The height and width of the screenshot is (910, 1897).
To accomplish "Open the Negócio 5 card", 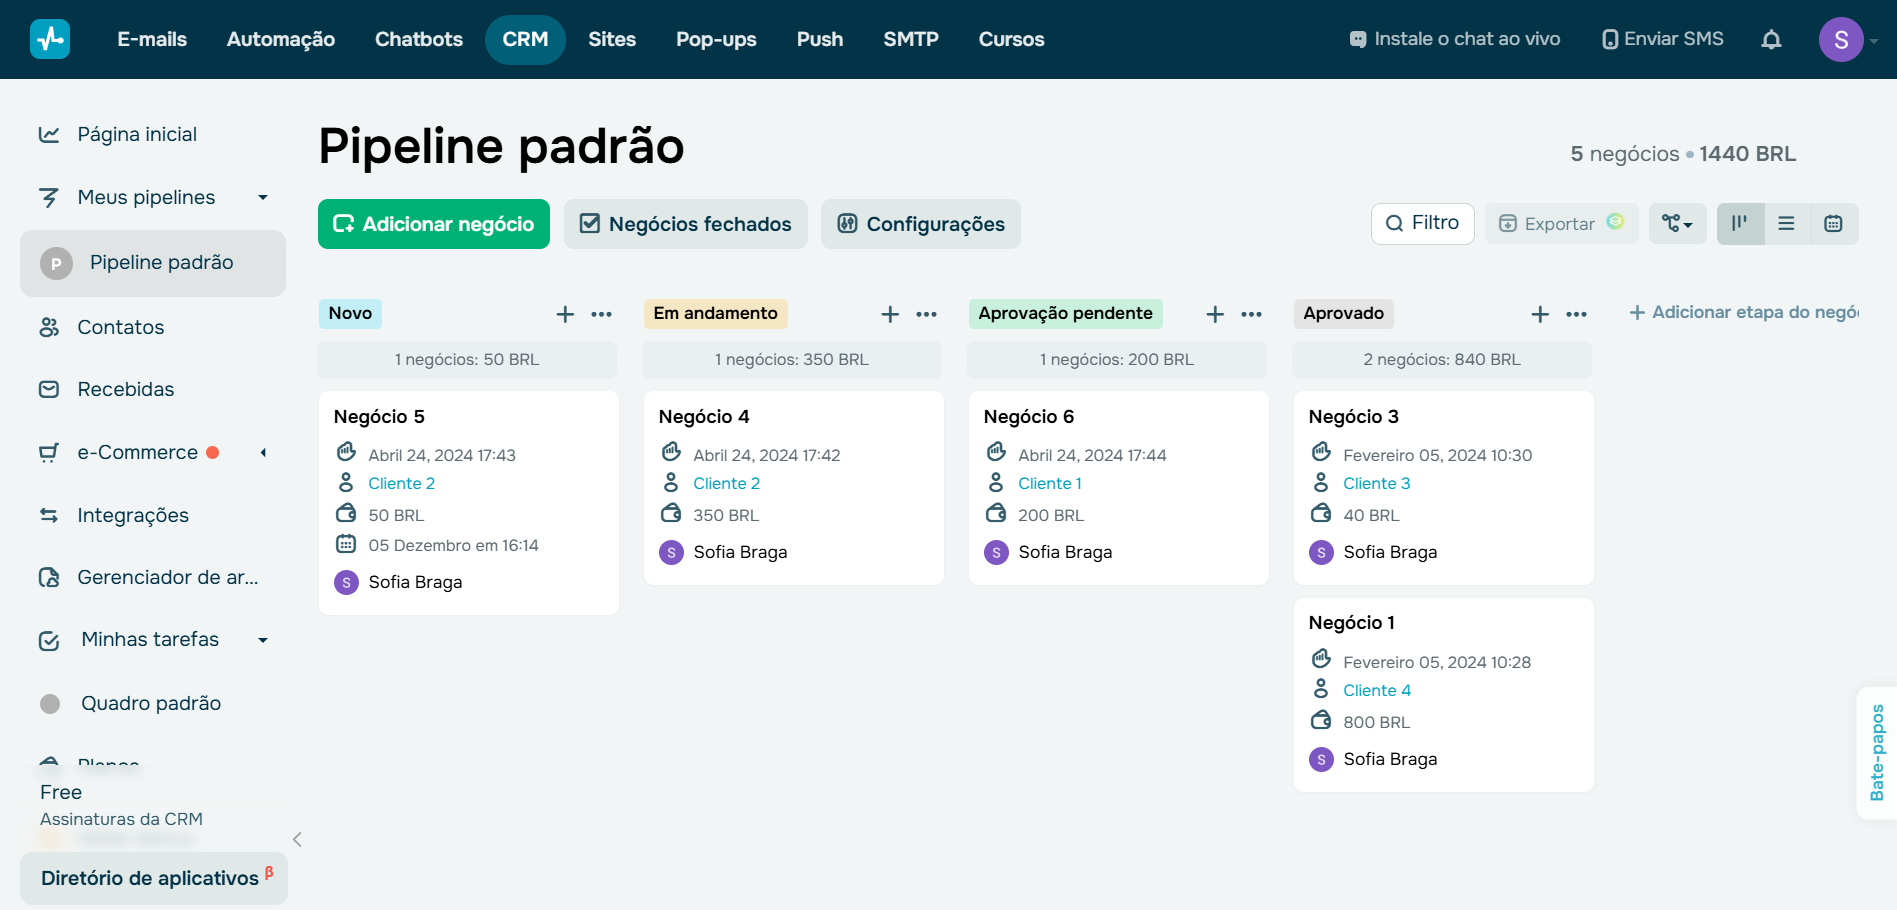I will 469,503.
